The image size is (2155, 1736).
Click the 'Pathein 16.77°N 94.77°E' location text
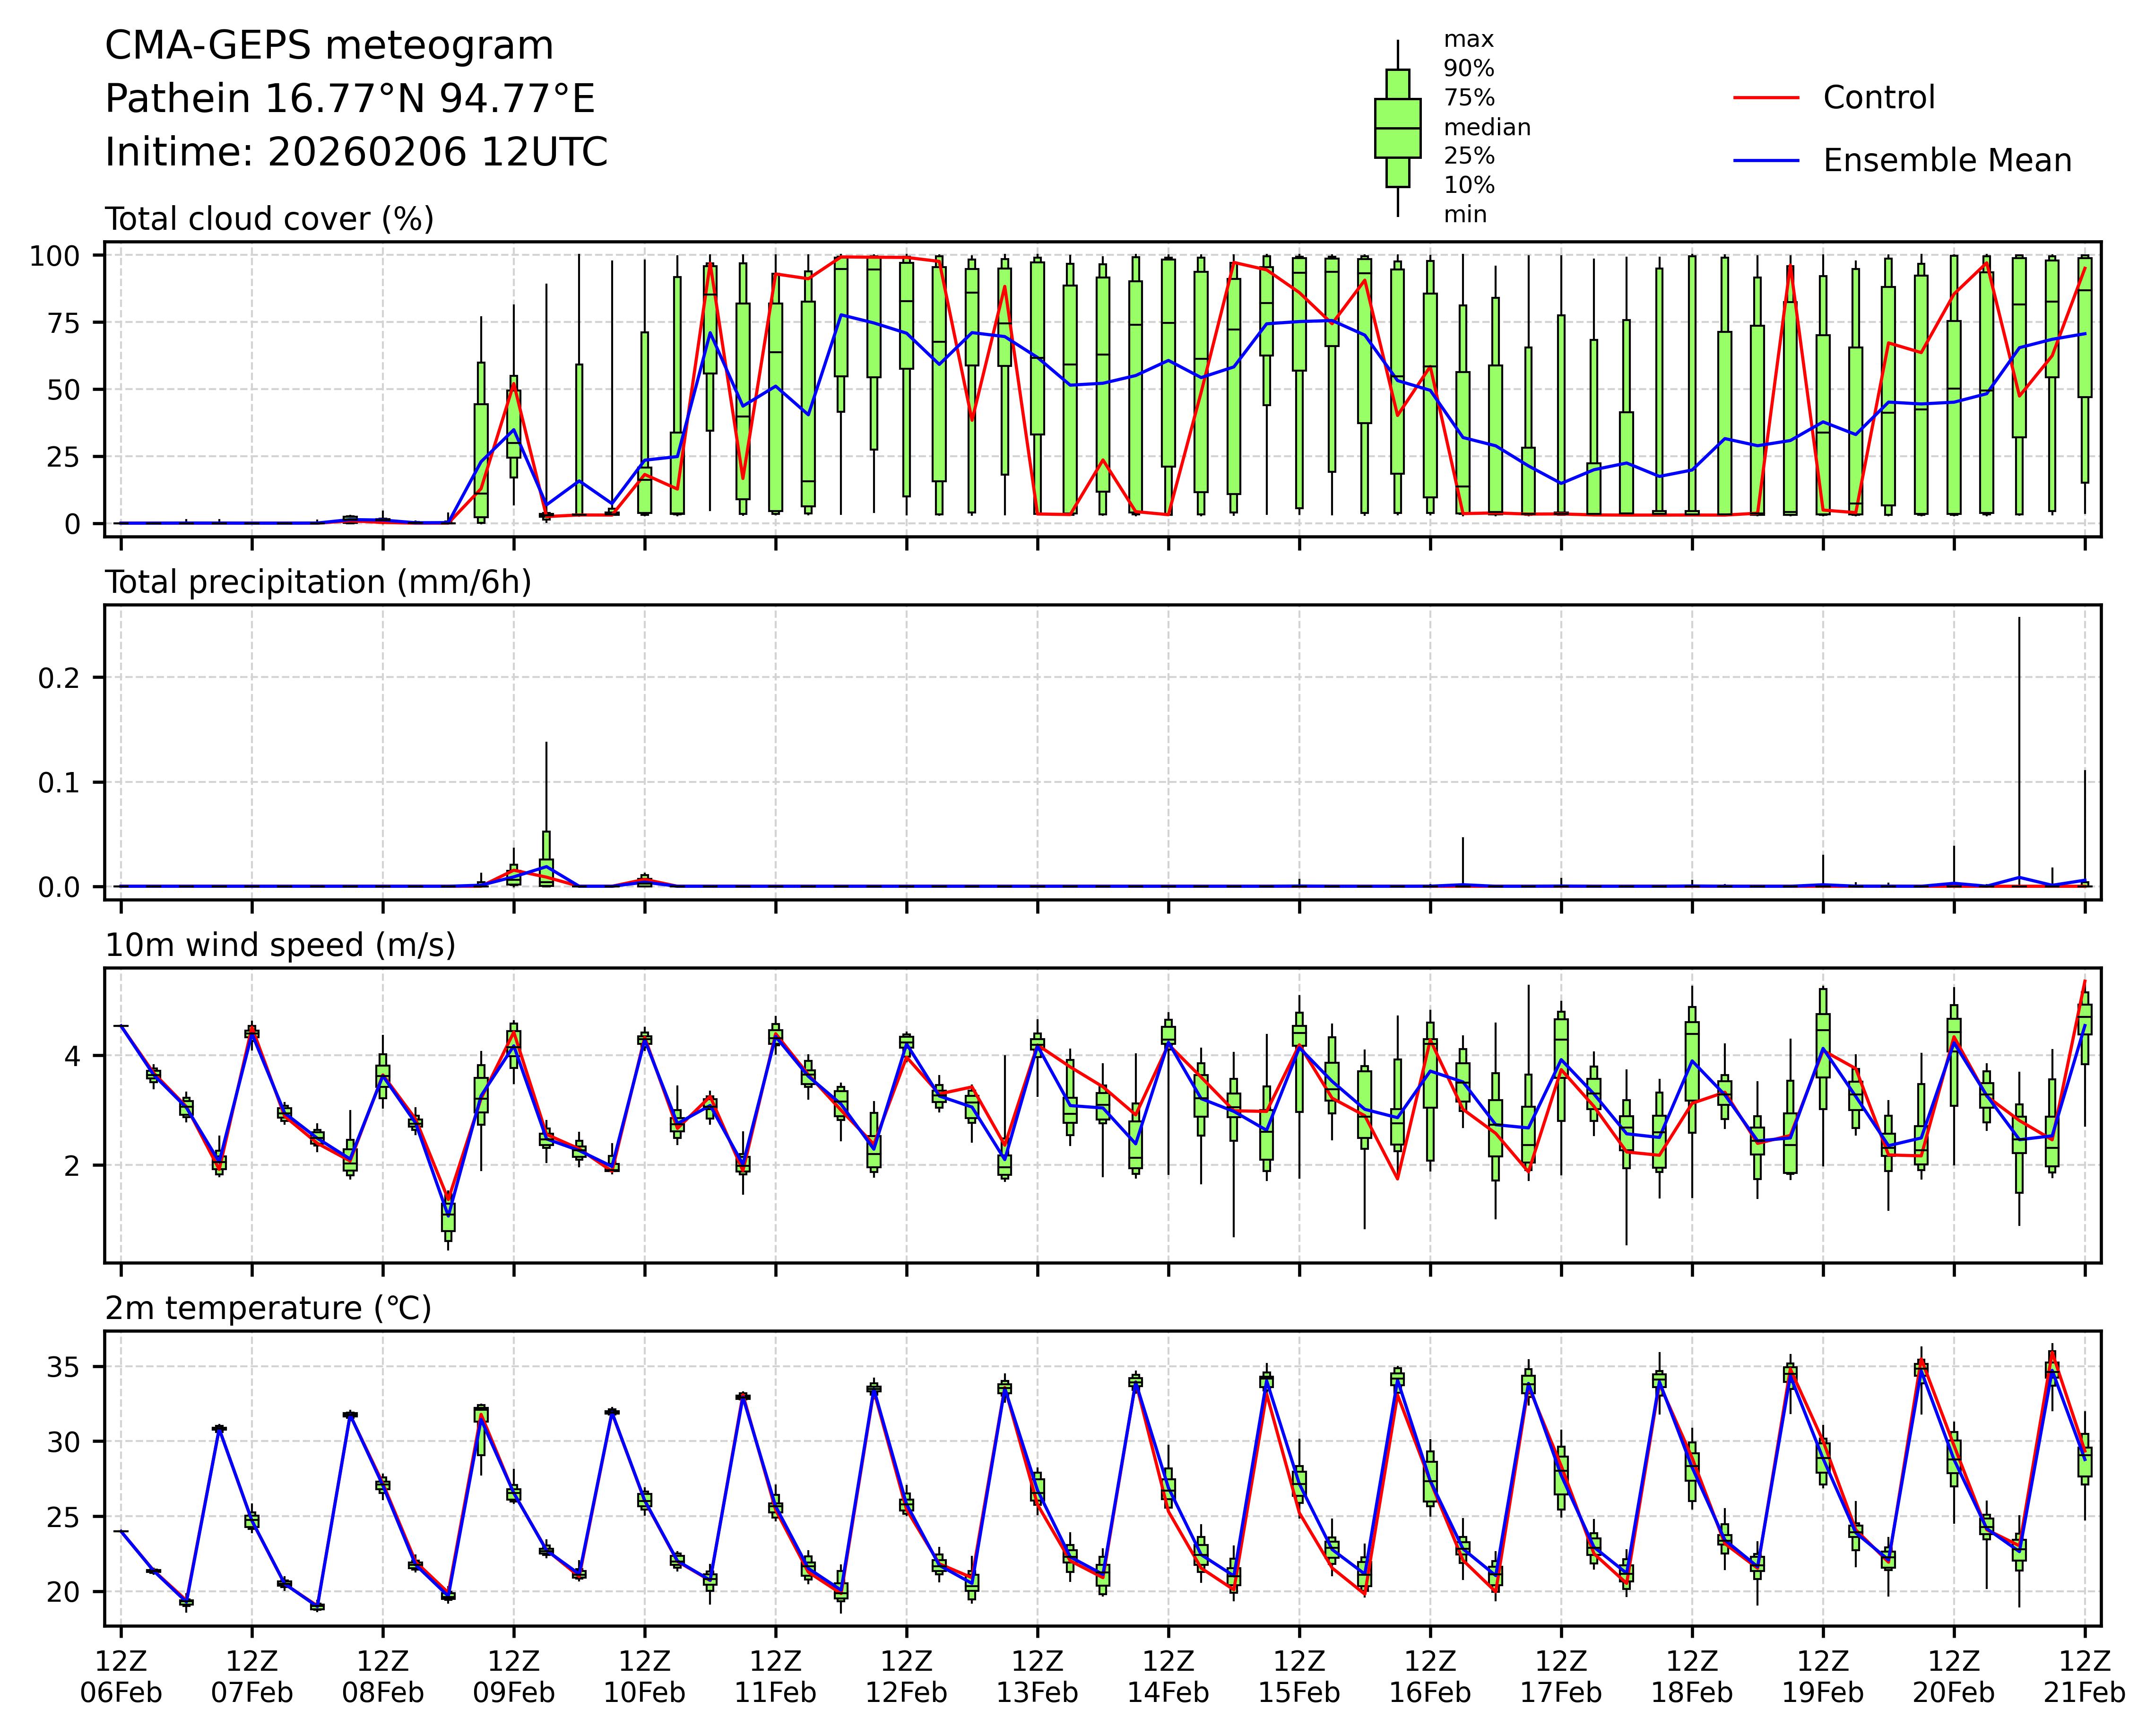tap(350, 99)
